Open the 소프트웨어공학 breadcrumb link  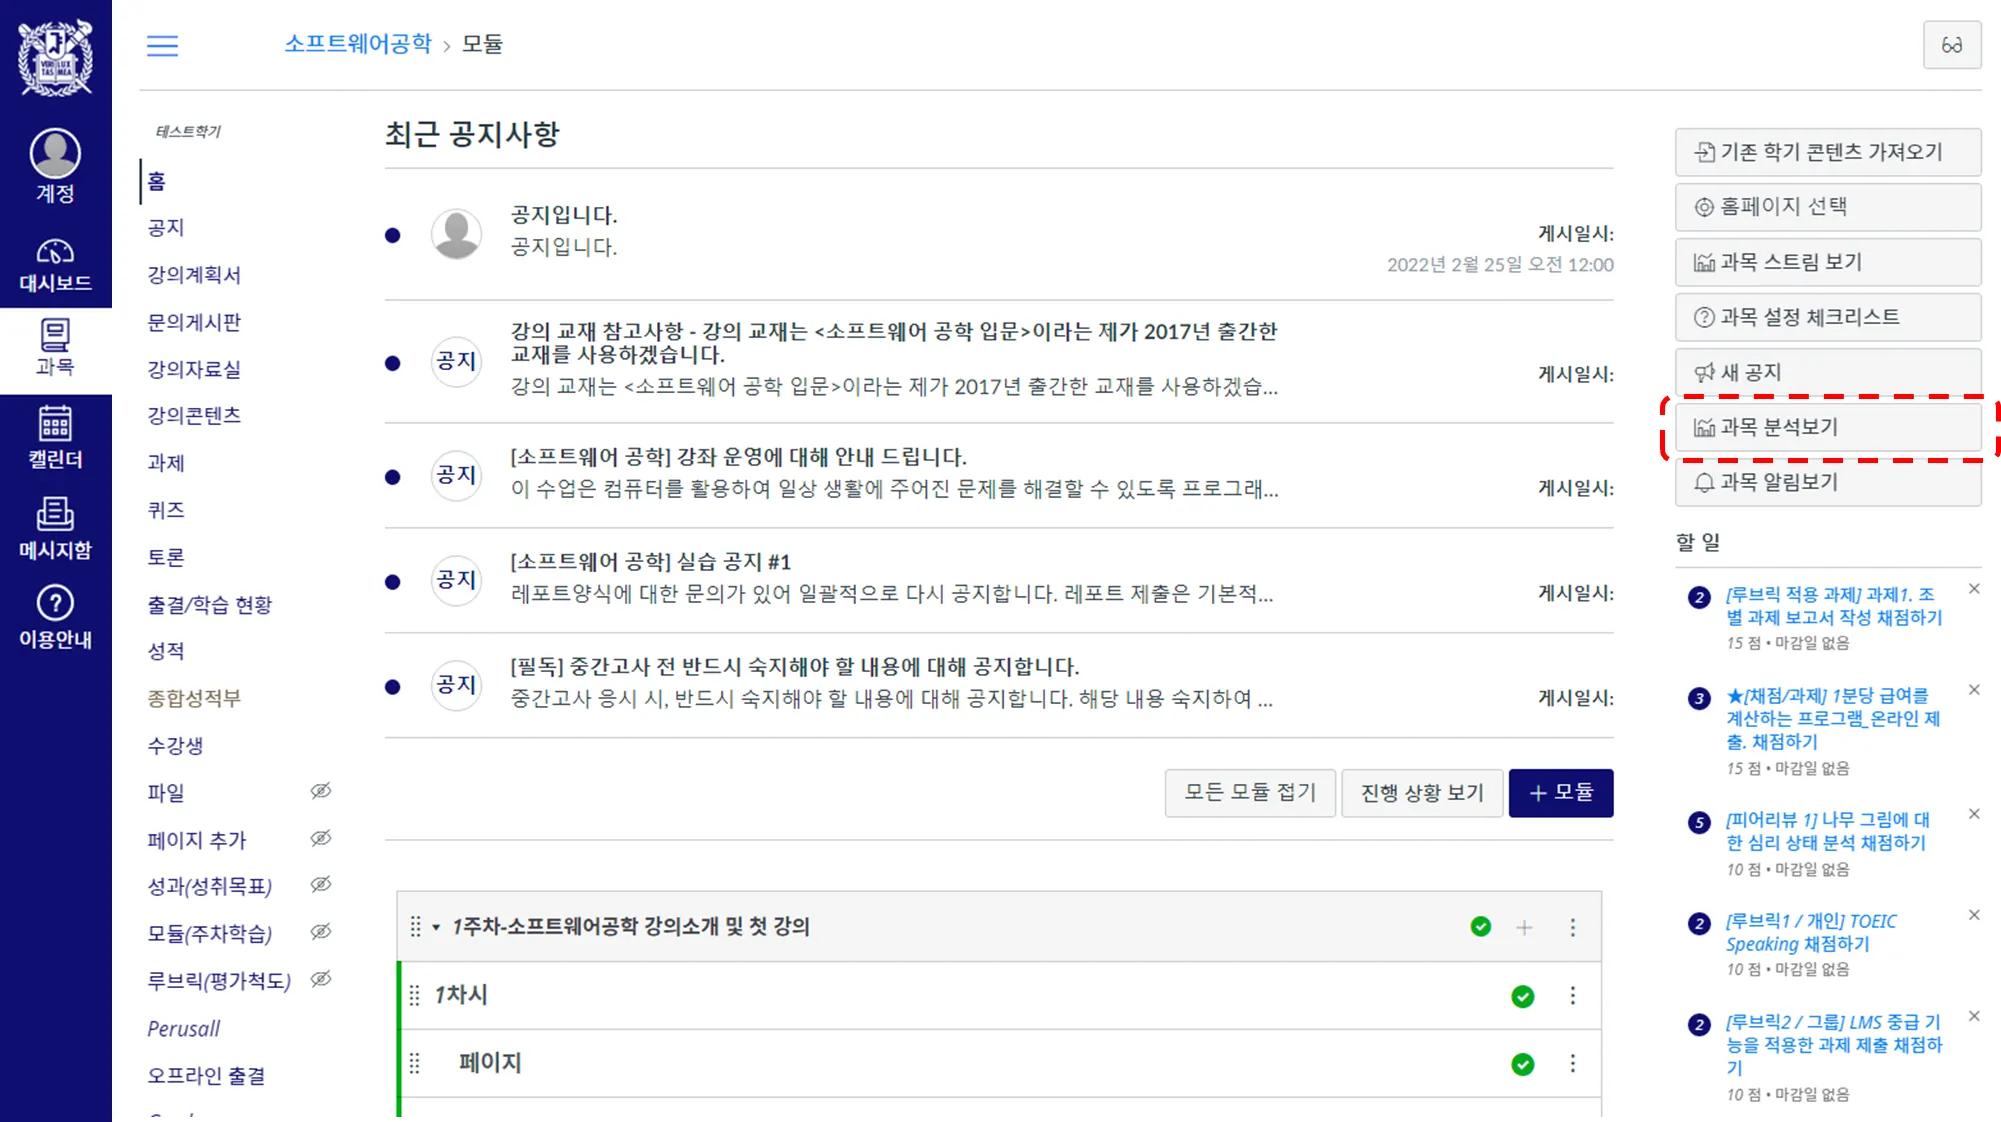pos(358,44)
